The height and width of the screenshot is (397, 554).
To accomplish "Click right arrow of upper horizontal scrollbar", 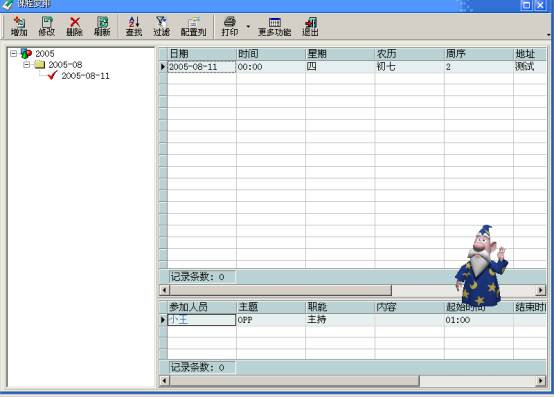I will coord(540,290).
